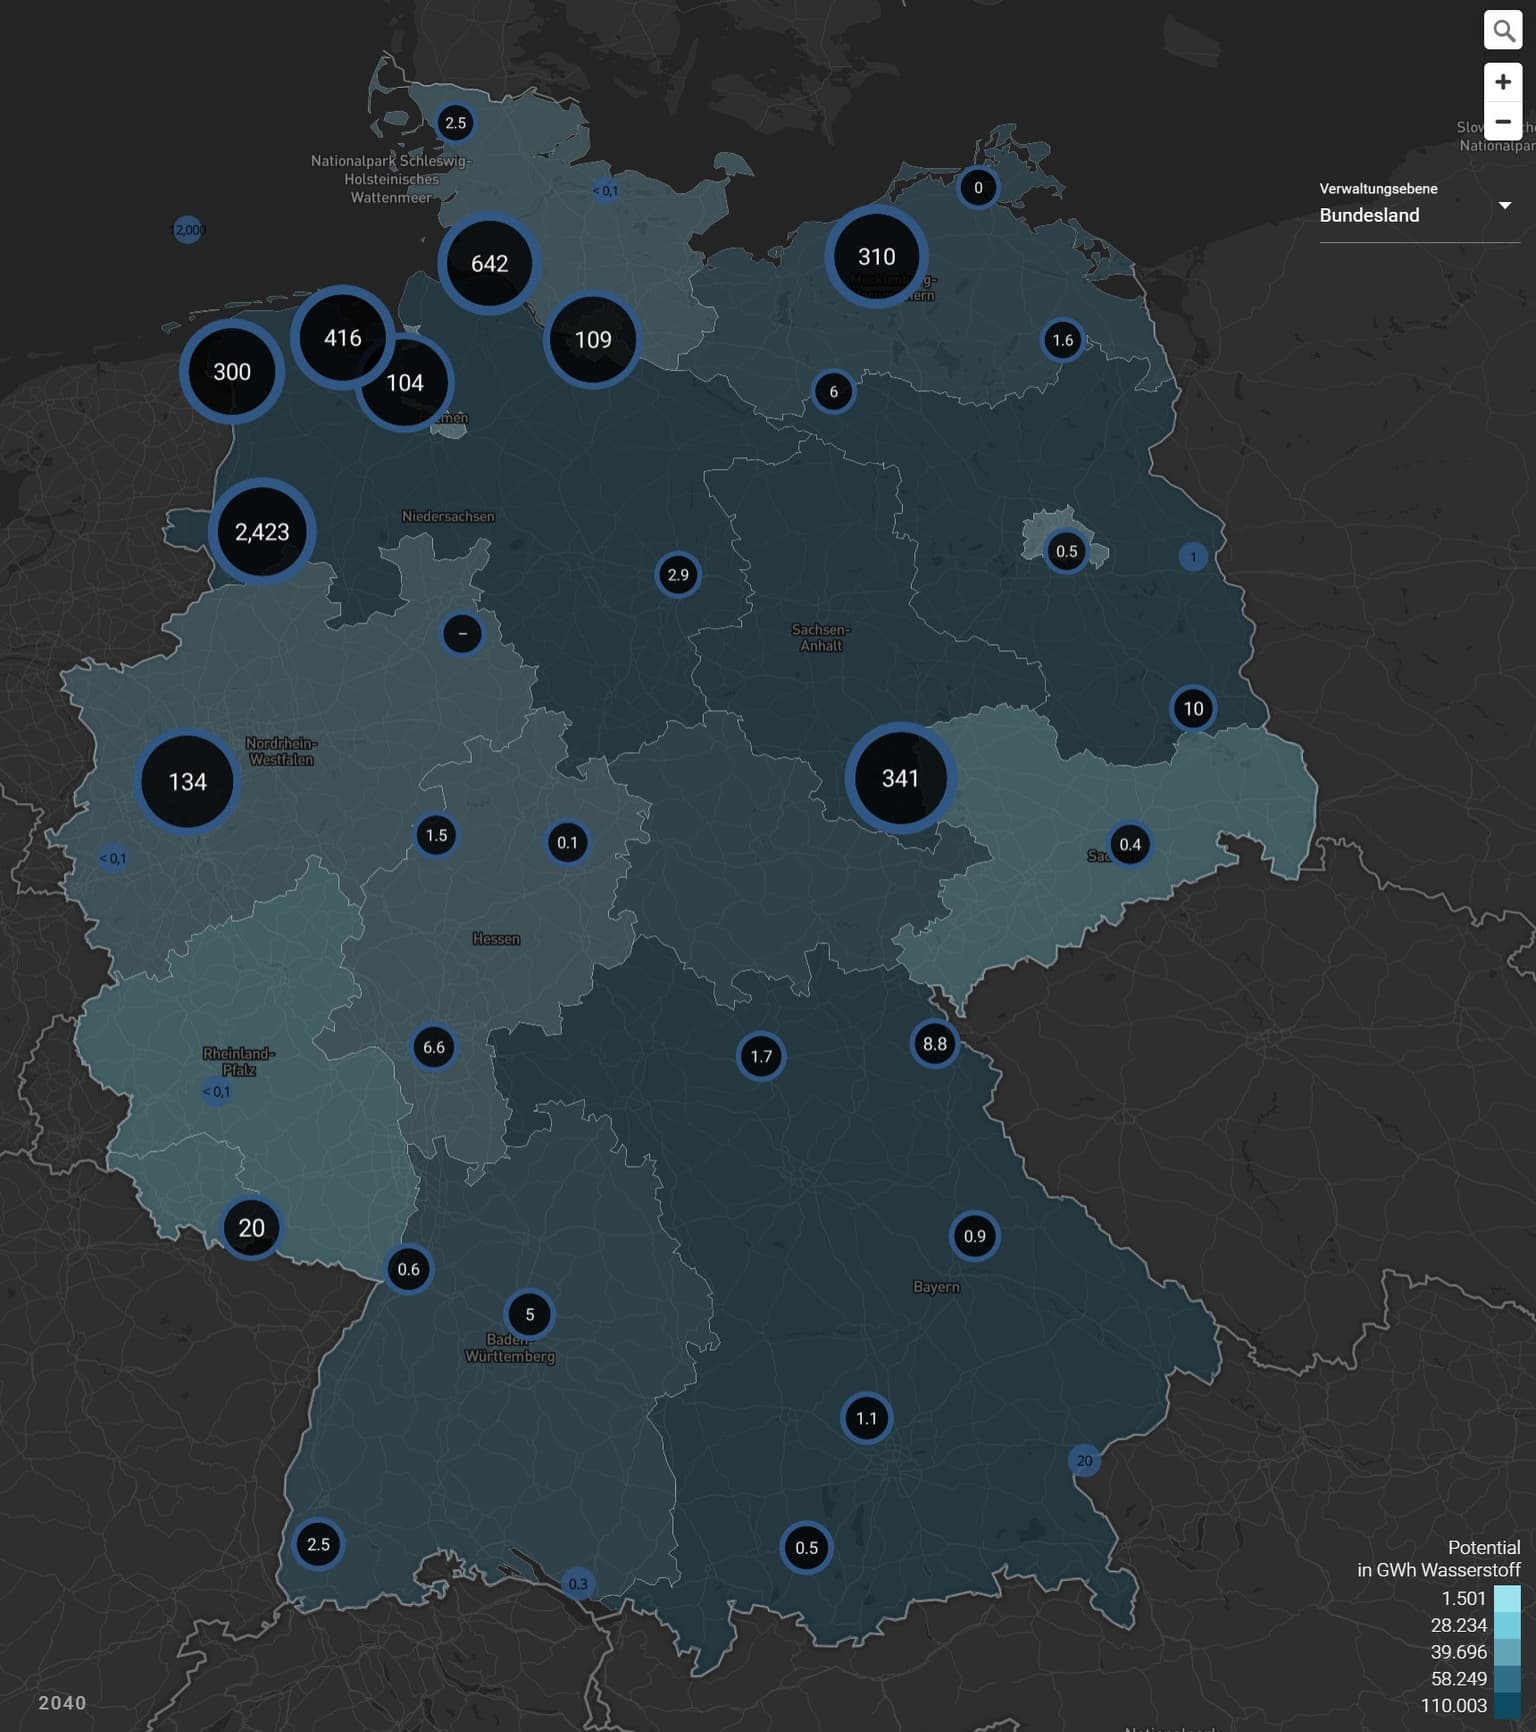Zoom out with the minus button
This screenshot has height=1732, width=1536.
[1502, 121]
